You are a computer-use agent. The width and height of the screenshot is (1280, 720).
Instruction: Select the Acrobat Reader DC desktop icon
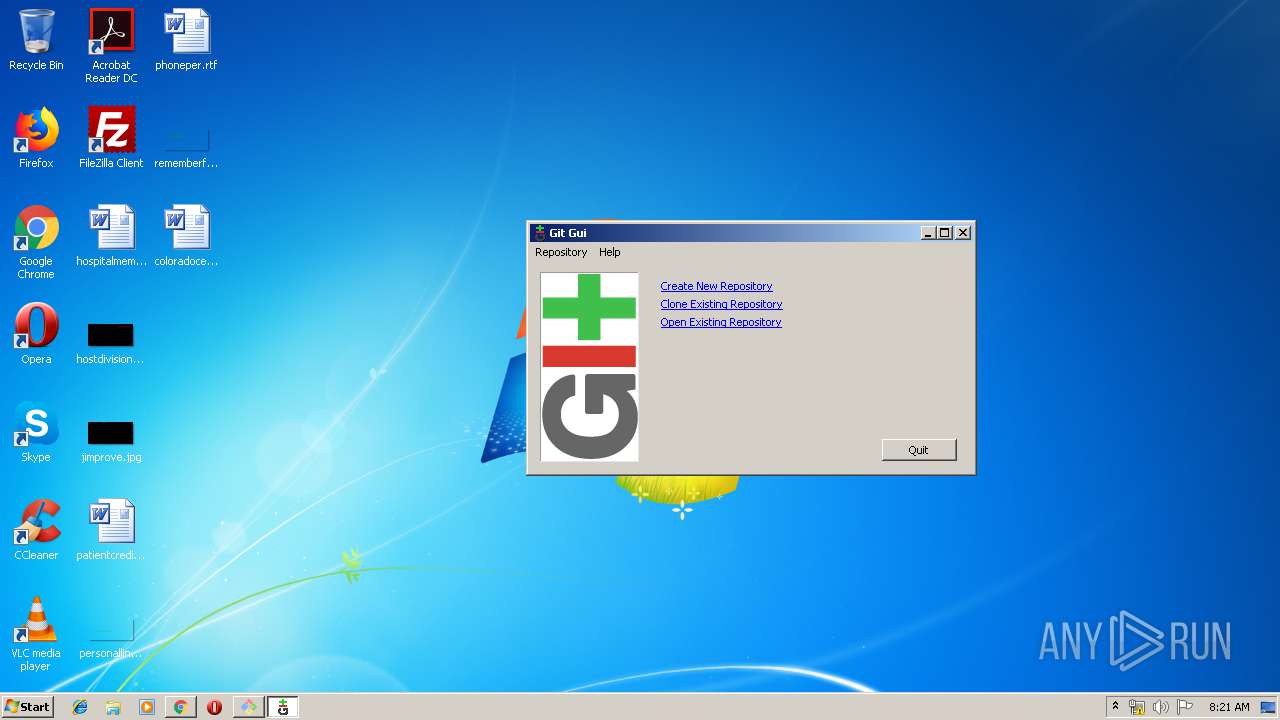click(111, 46)
